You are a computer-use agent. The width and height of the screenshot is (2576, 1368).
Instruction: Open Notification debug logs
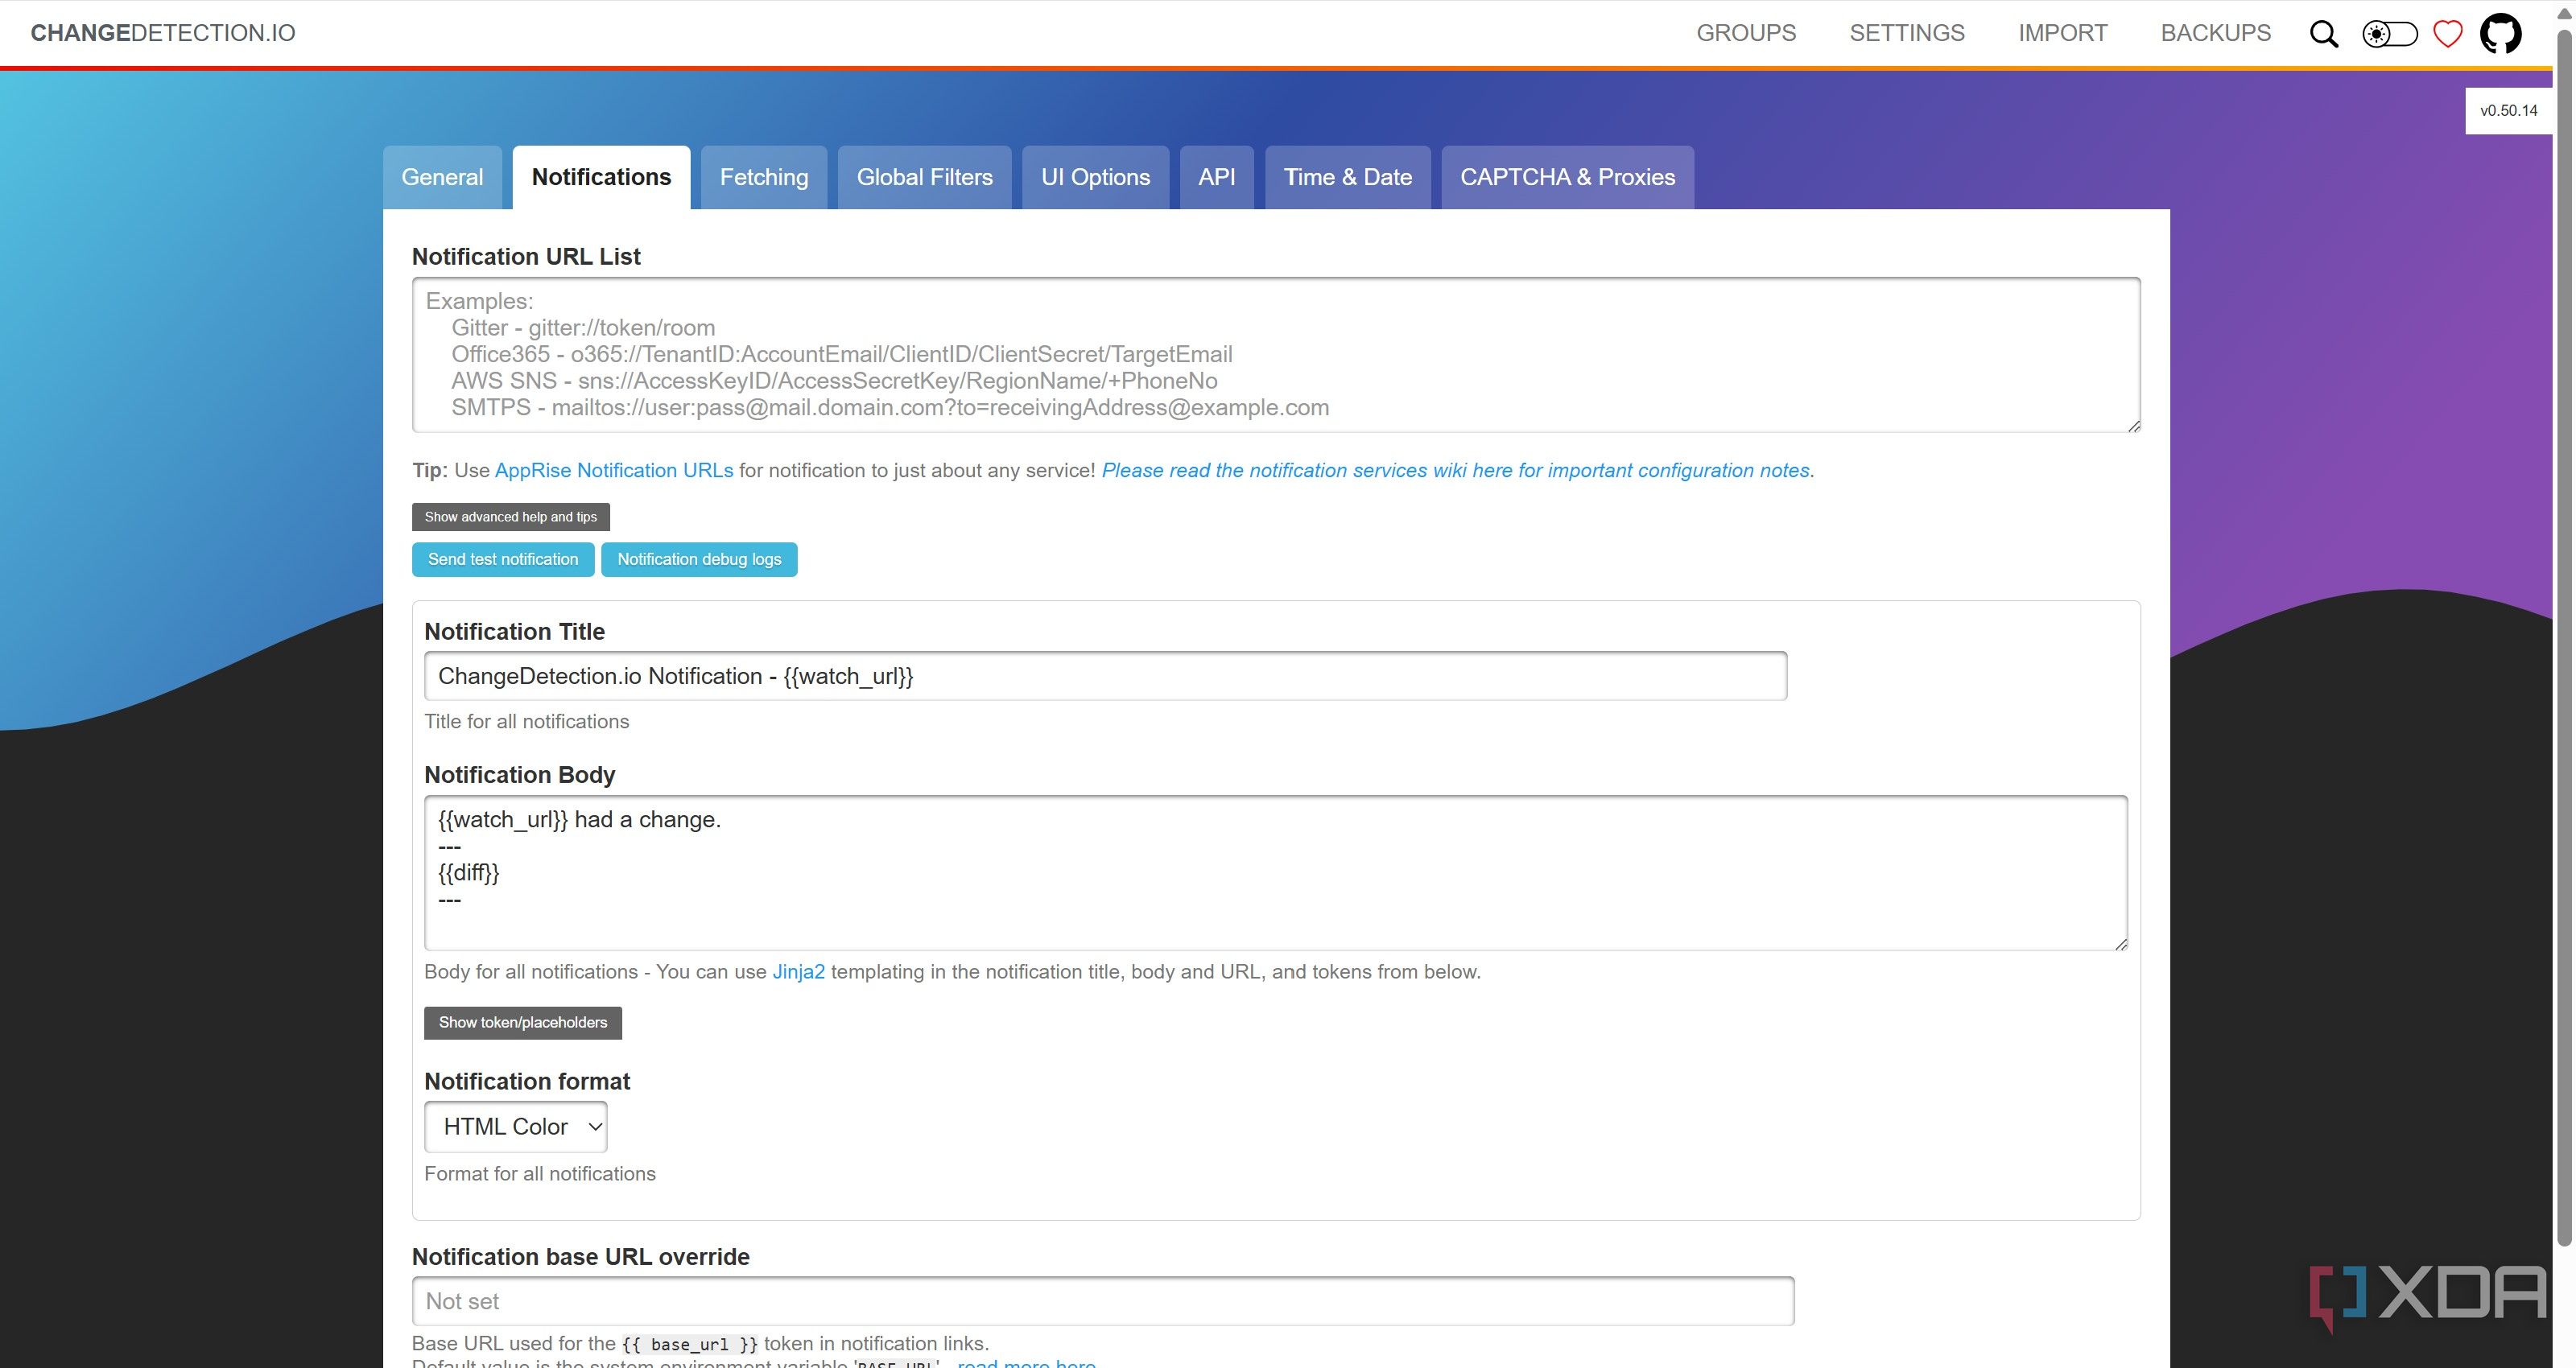[x=699, y=559]
